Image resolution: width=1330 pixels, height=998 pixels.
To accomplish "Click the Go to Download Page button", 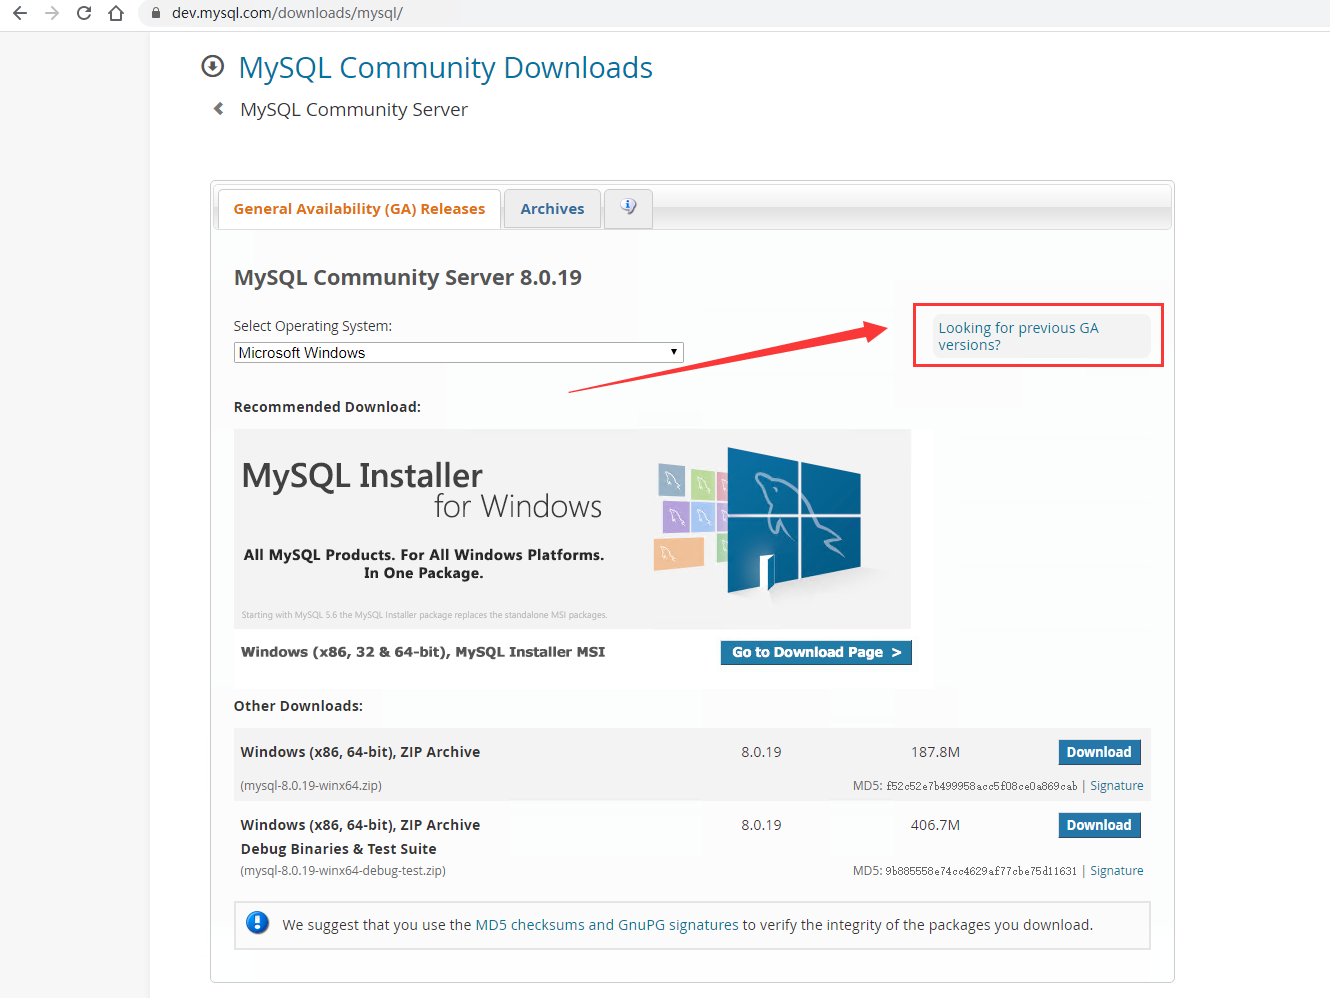I will (816, 652).
